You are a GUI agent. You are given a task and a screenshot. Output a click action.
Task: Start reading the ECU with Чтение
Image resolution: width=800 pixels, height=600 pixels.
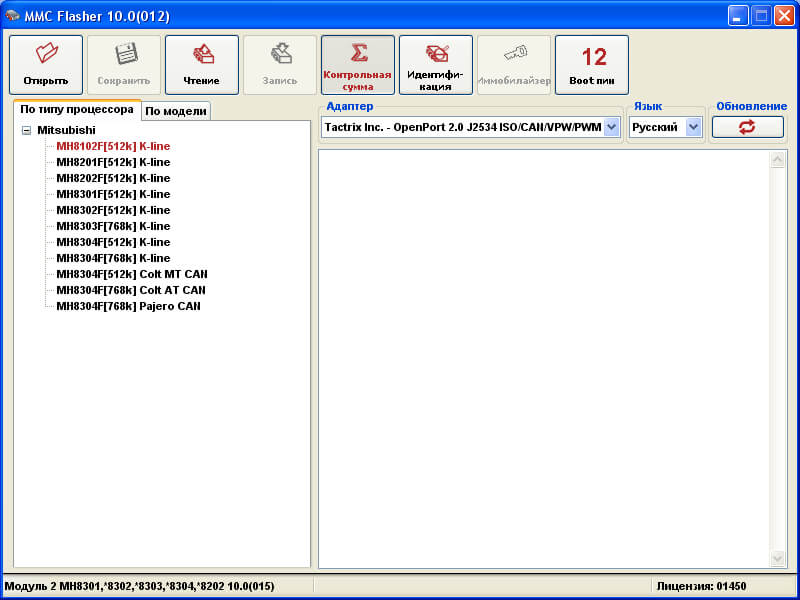pyautogui.click(x=202, y=65)
